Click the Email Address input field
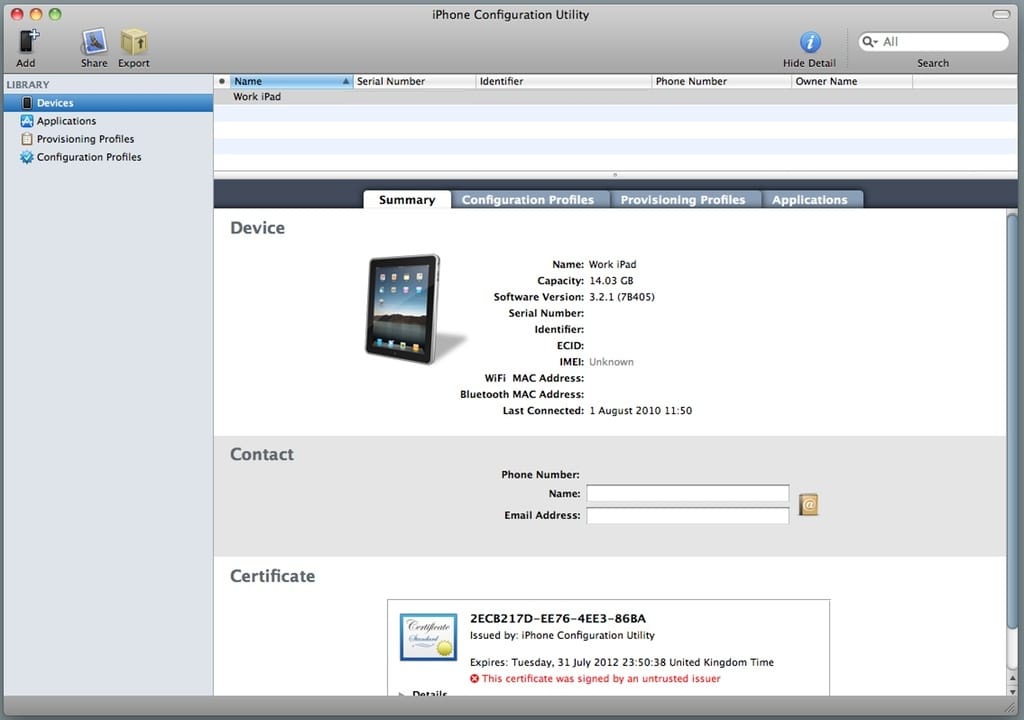1024x720 pixels. [688, 515]
